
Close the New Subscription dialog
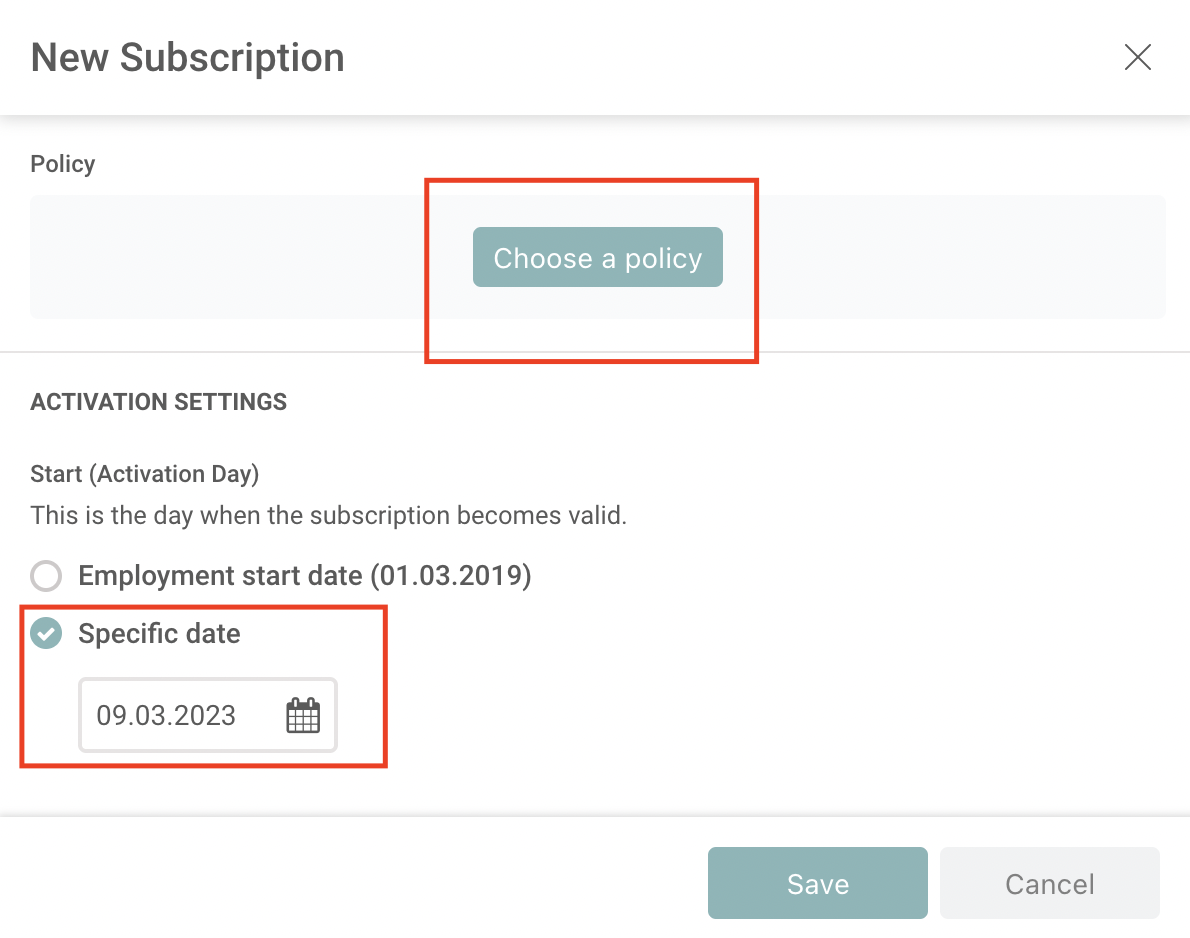[x=1137, y=57]
